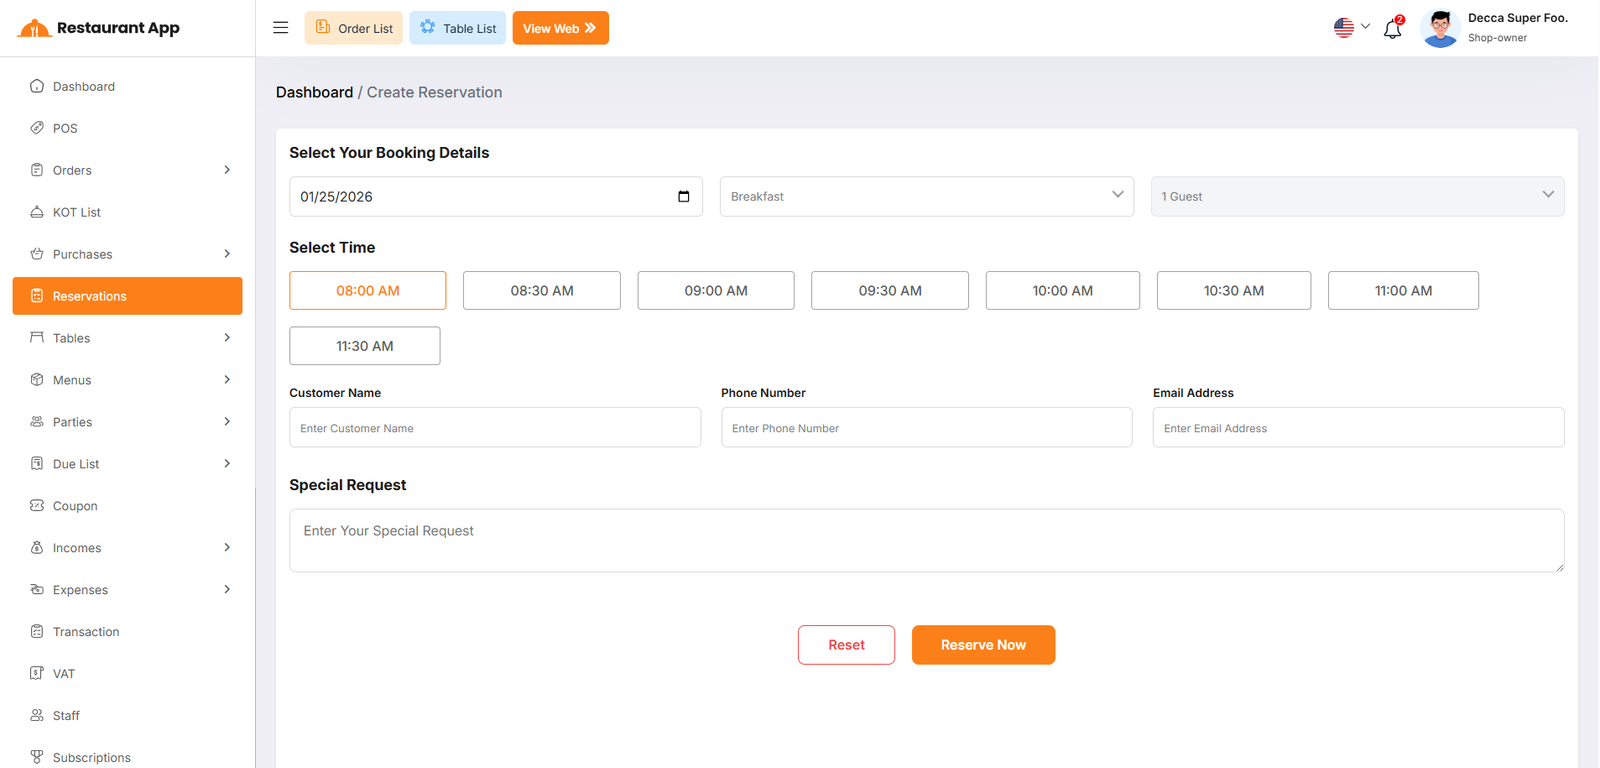Image resolution: width=1600 pixels, height=768 pixels.
Task: Open the 1 Guest count dropdown
Action: click(1357, 197)
